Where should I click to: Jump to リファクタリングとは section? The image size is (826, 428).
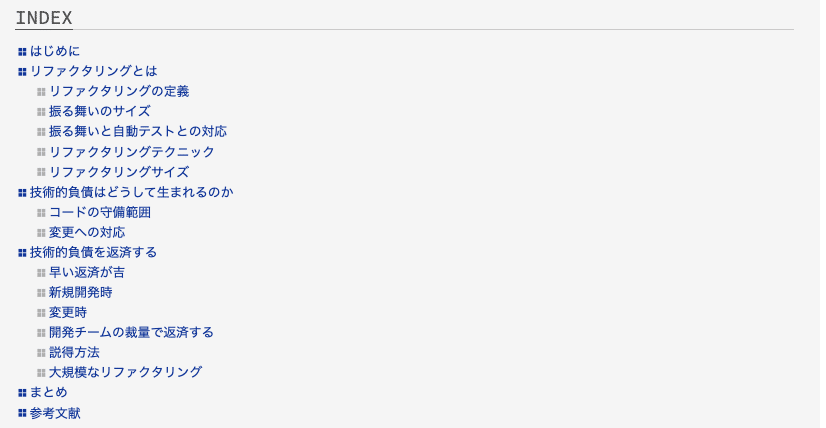(x=93, y=71)
